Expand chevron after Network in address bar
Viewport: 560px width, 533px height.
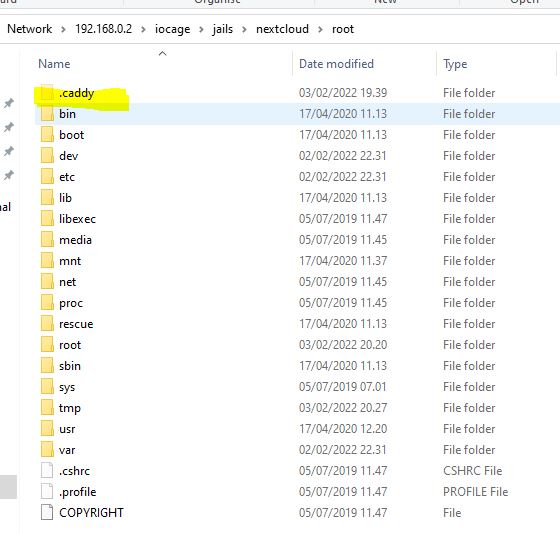tap(63, 29)
